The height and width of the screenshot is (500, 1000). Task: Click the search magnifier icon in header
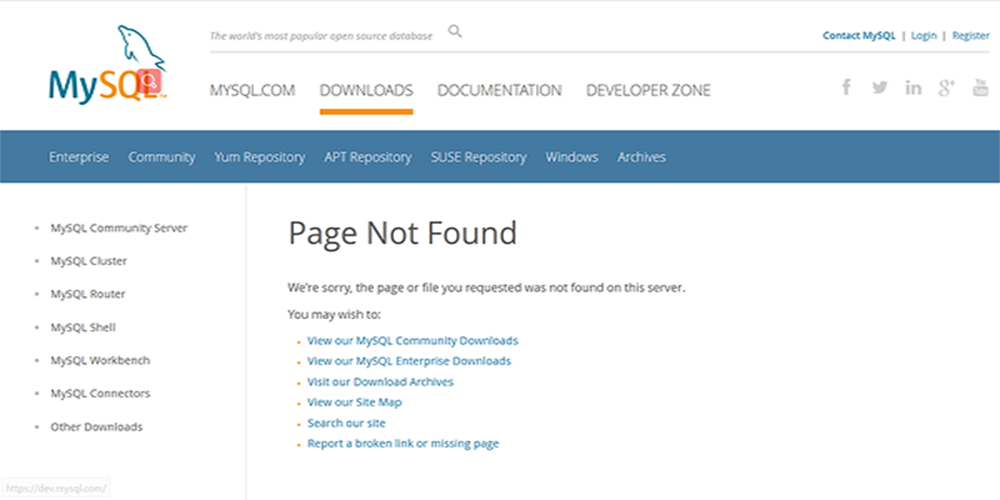click(x=455, y=31)
